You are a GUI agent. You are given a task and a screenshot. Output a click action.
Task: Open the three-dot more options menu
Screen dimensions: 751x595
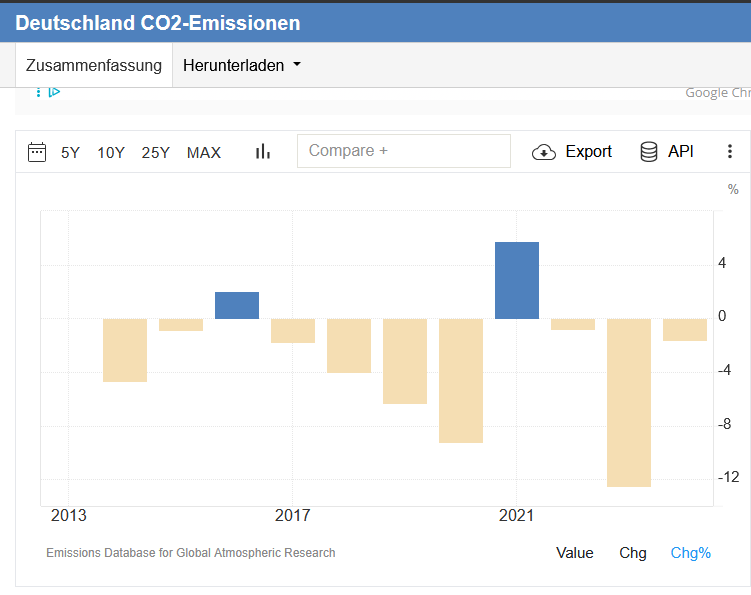coord(729,152)
